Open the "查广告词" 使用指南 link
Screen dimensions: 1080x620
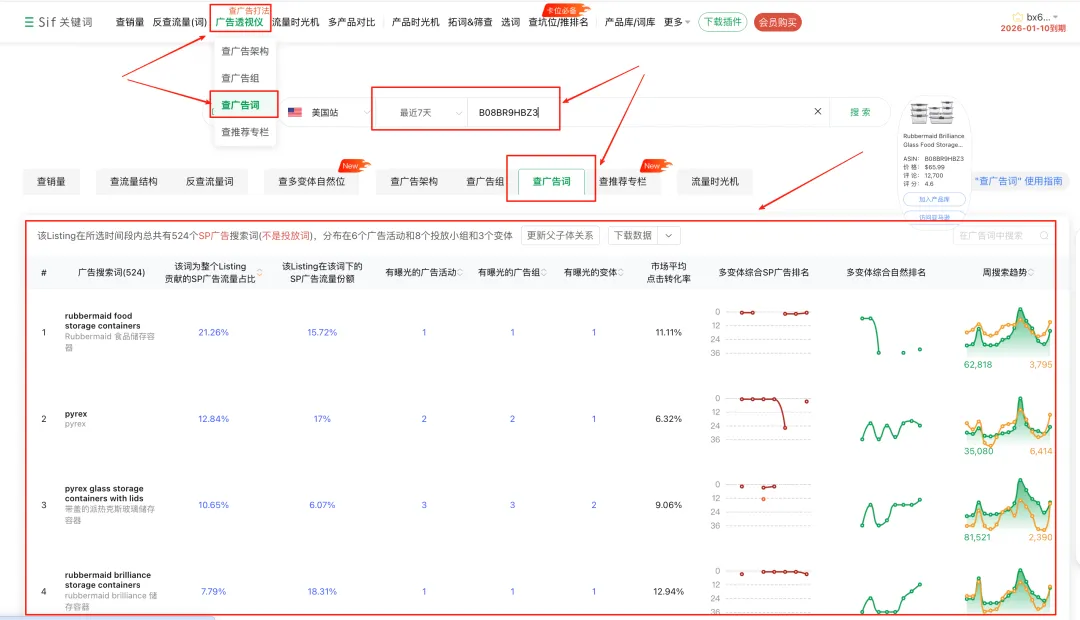(1018, 181)
